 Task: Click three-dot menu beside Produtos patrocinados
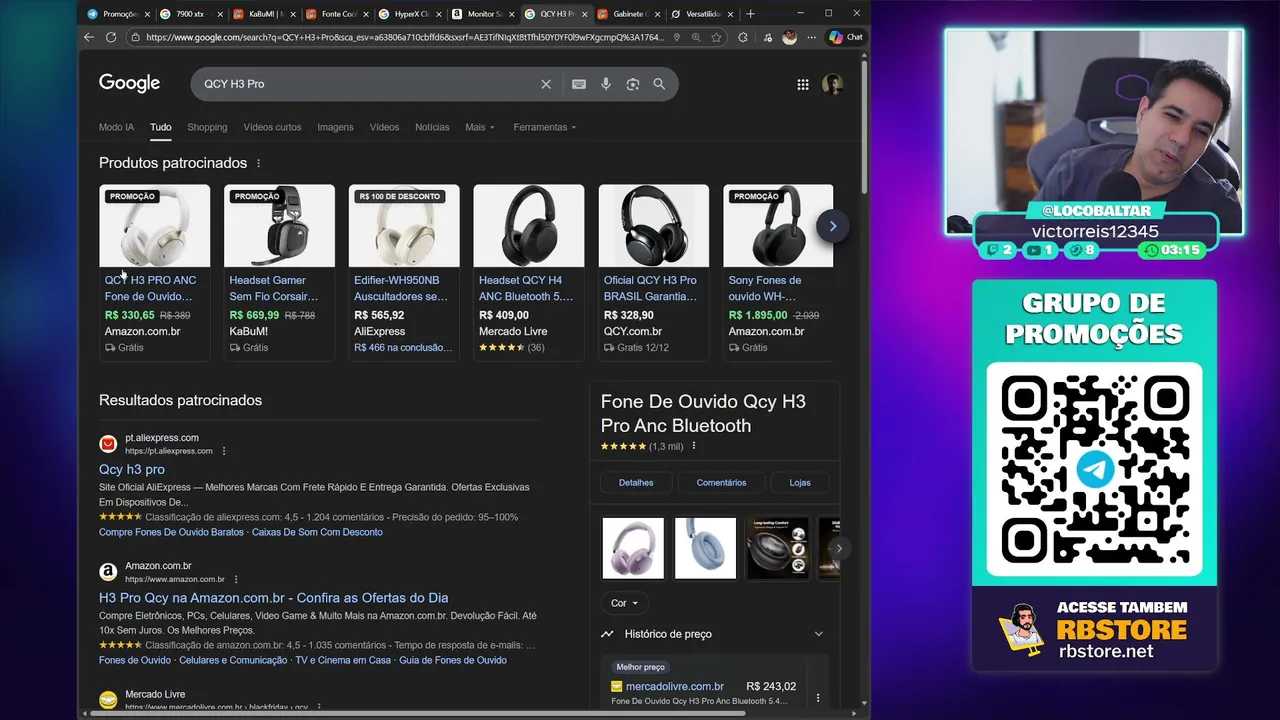tap(258, 163)
